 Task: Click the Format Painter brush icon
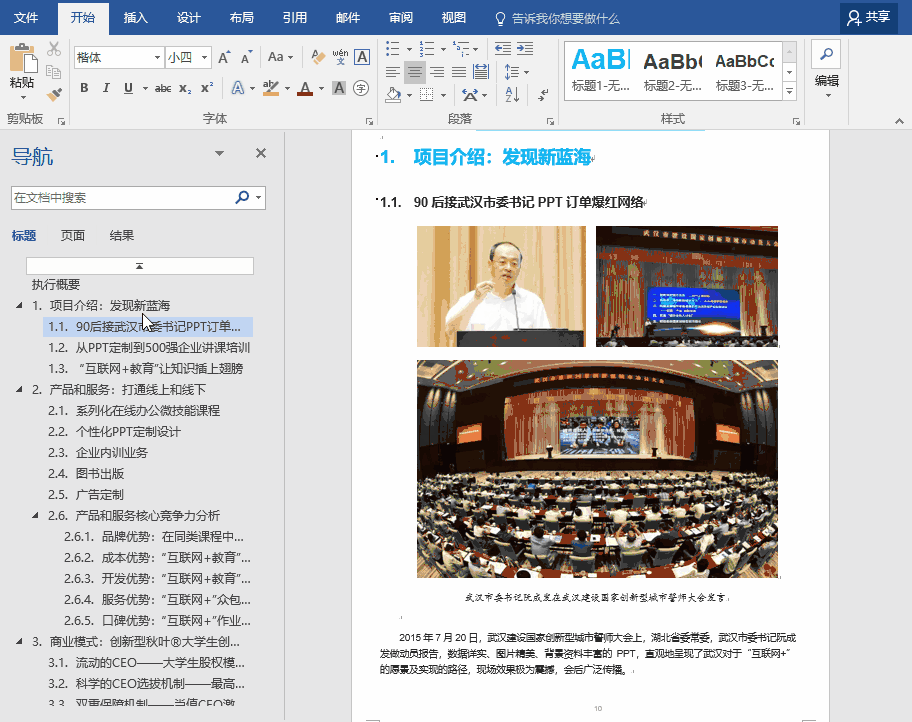(x=54, y=95)
